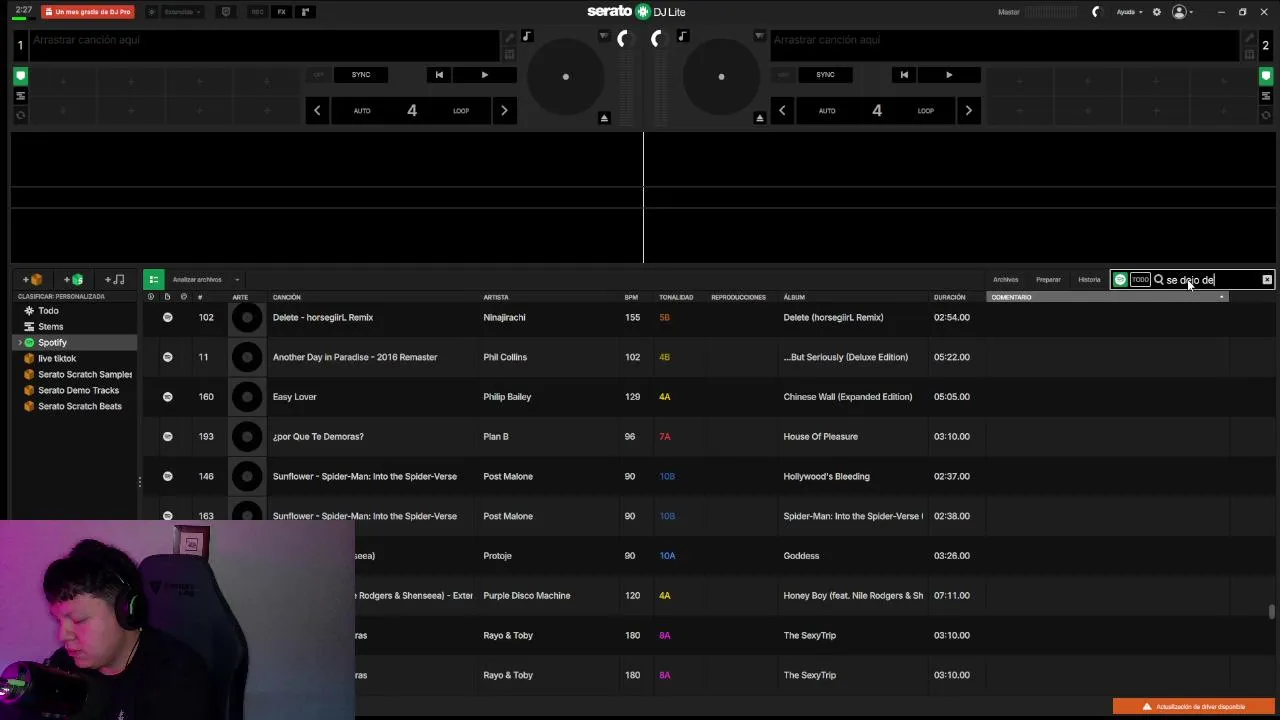The width and height of the screenshot is (1280, 720).
Task: Open the stems pad tab on deck 1
Action: 20,96
